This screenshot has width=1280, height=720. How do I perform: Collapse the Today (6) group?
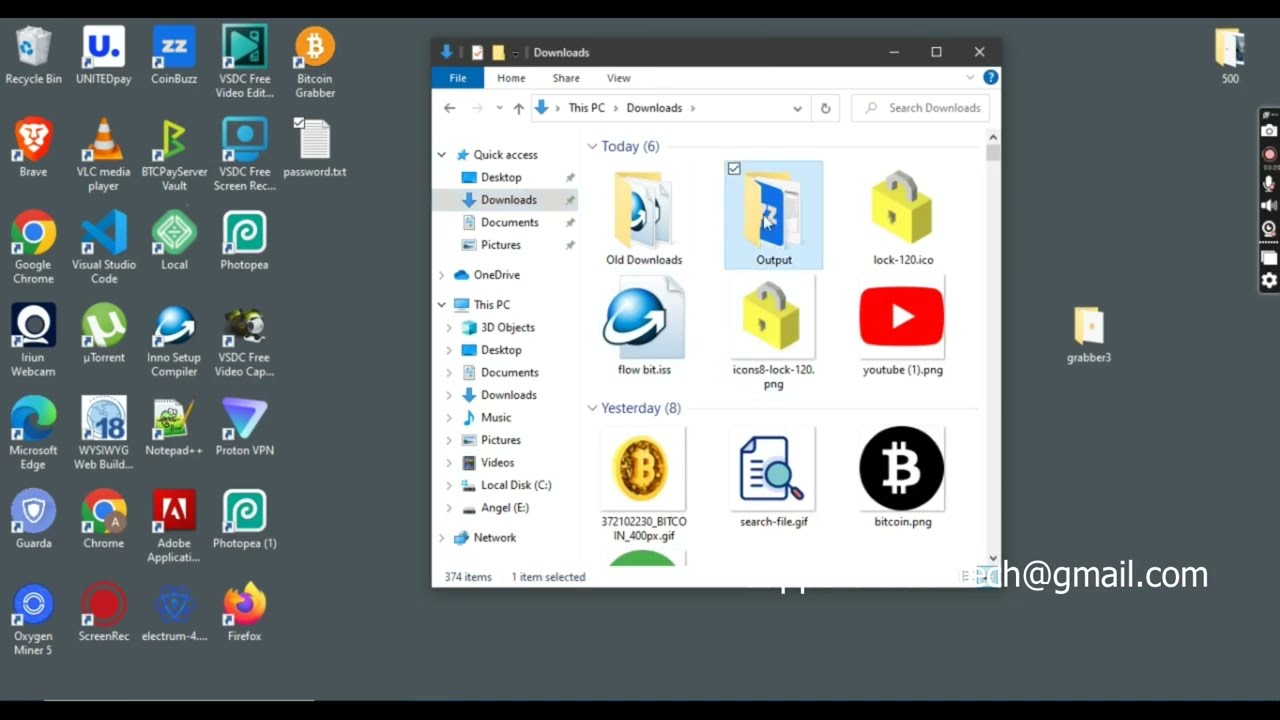point(593,146)
